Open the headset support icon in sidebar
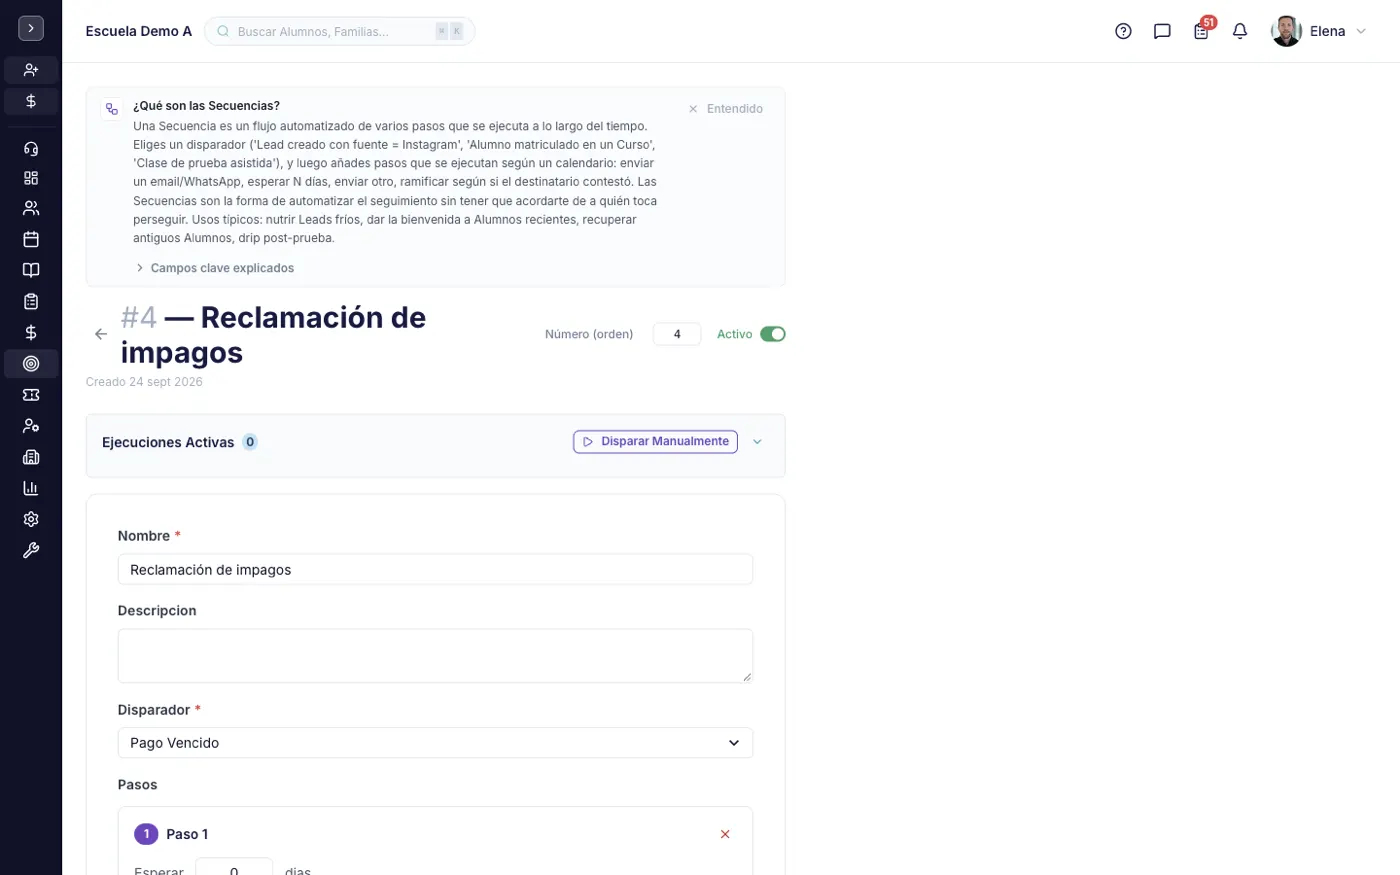Viewport: 1400px width, 875px height. pos(31,149)
